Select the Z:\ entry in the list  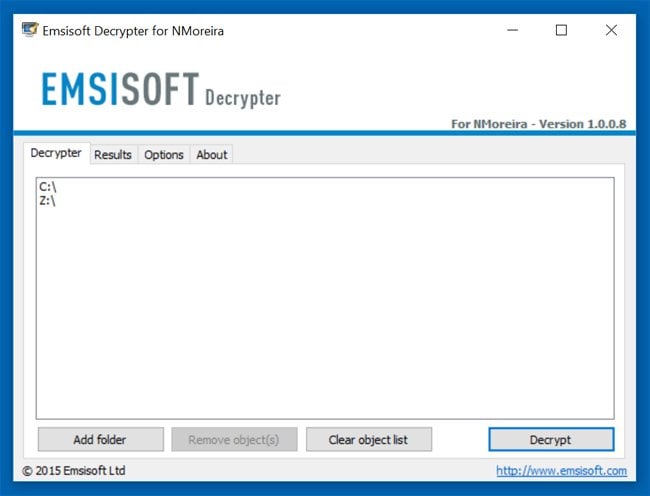coord(47,201)
